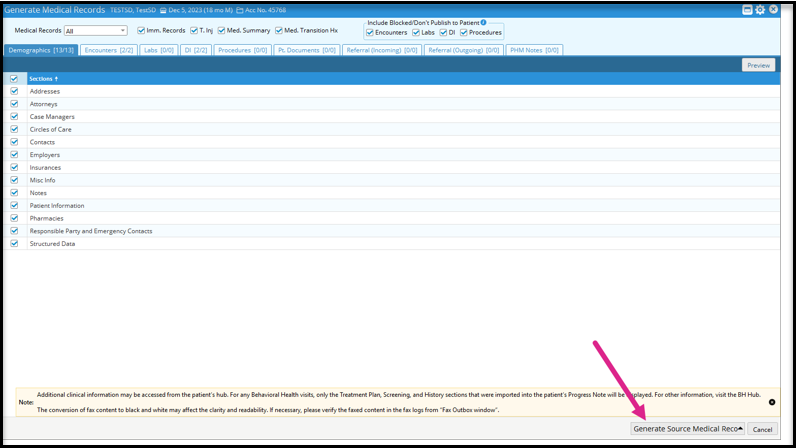Select the Patient Information row text
The image size is (796, 448).
click(57, 206)
